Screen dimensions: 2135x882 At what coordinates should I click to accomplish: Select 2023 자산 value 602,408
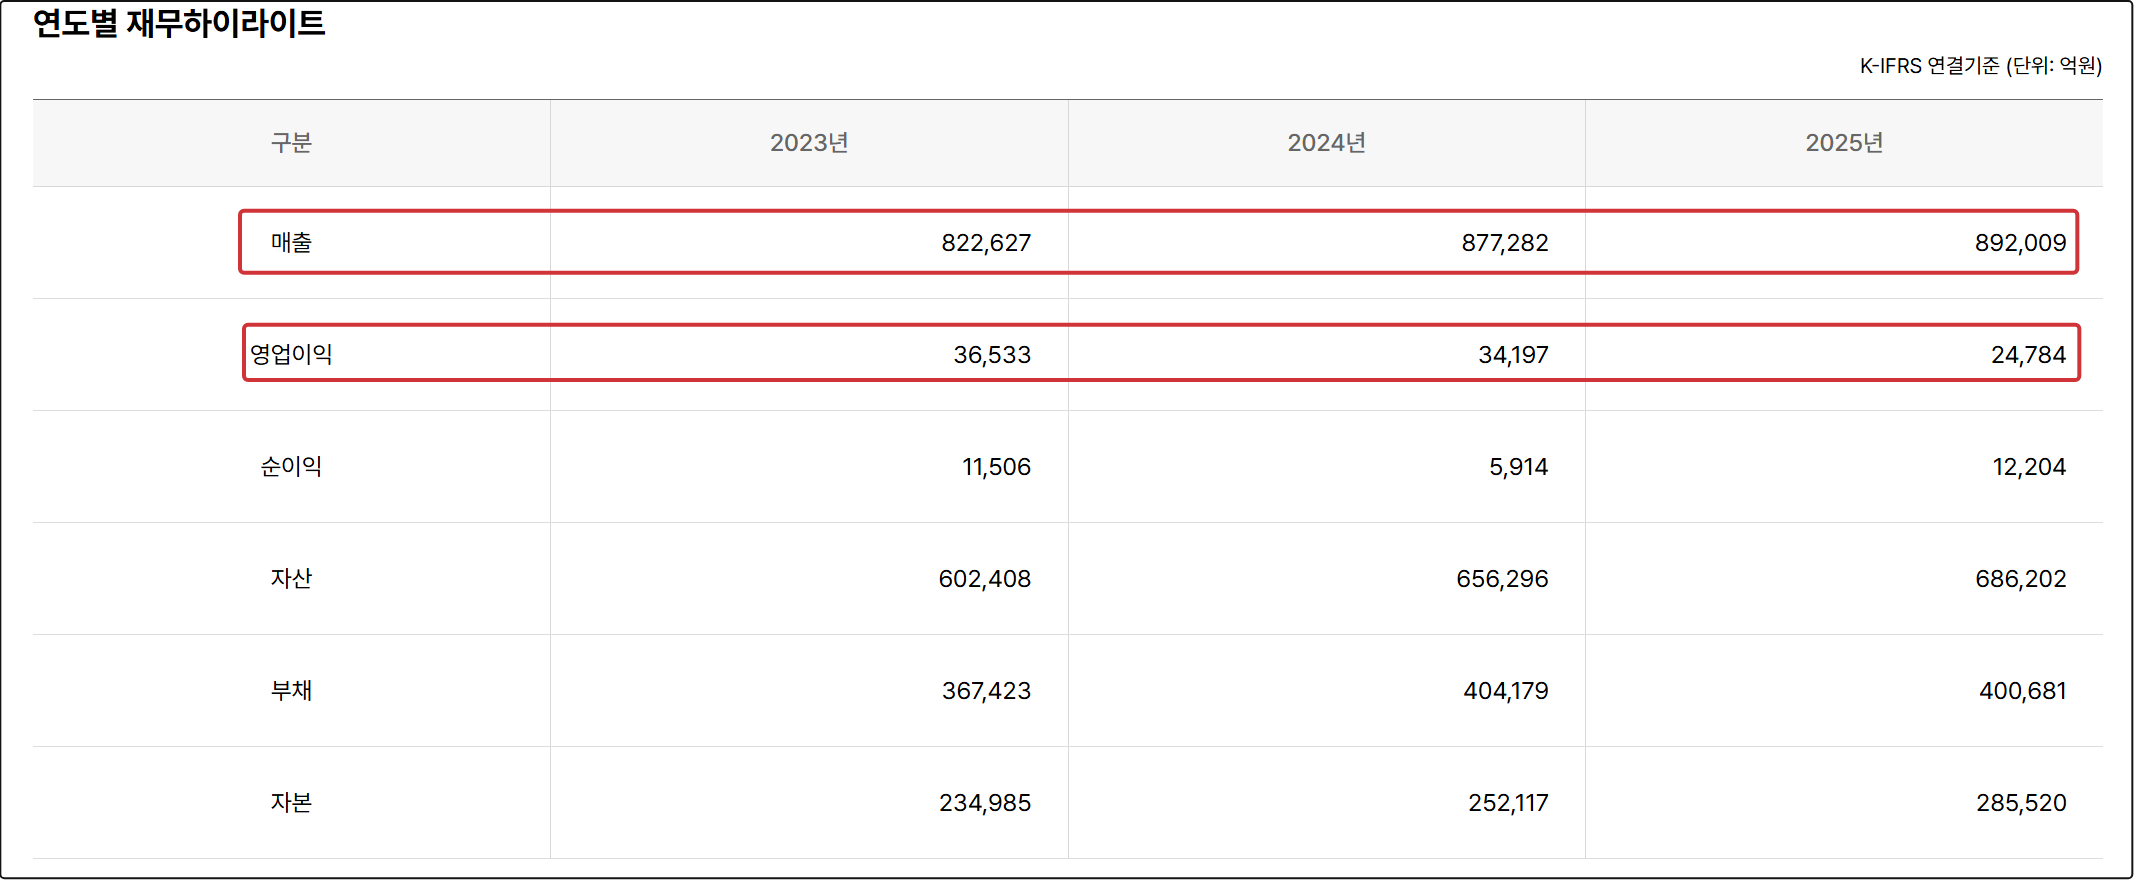point(984,579)
